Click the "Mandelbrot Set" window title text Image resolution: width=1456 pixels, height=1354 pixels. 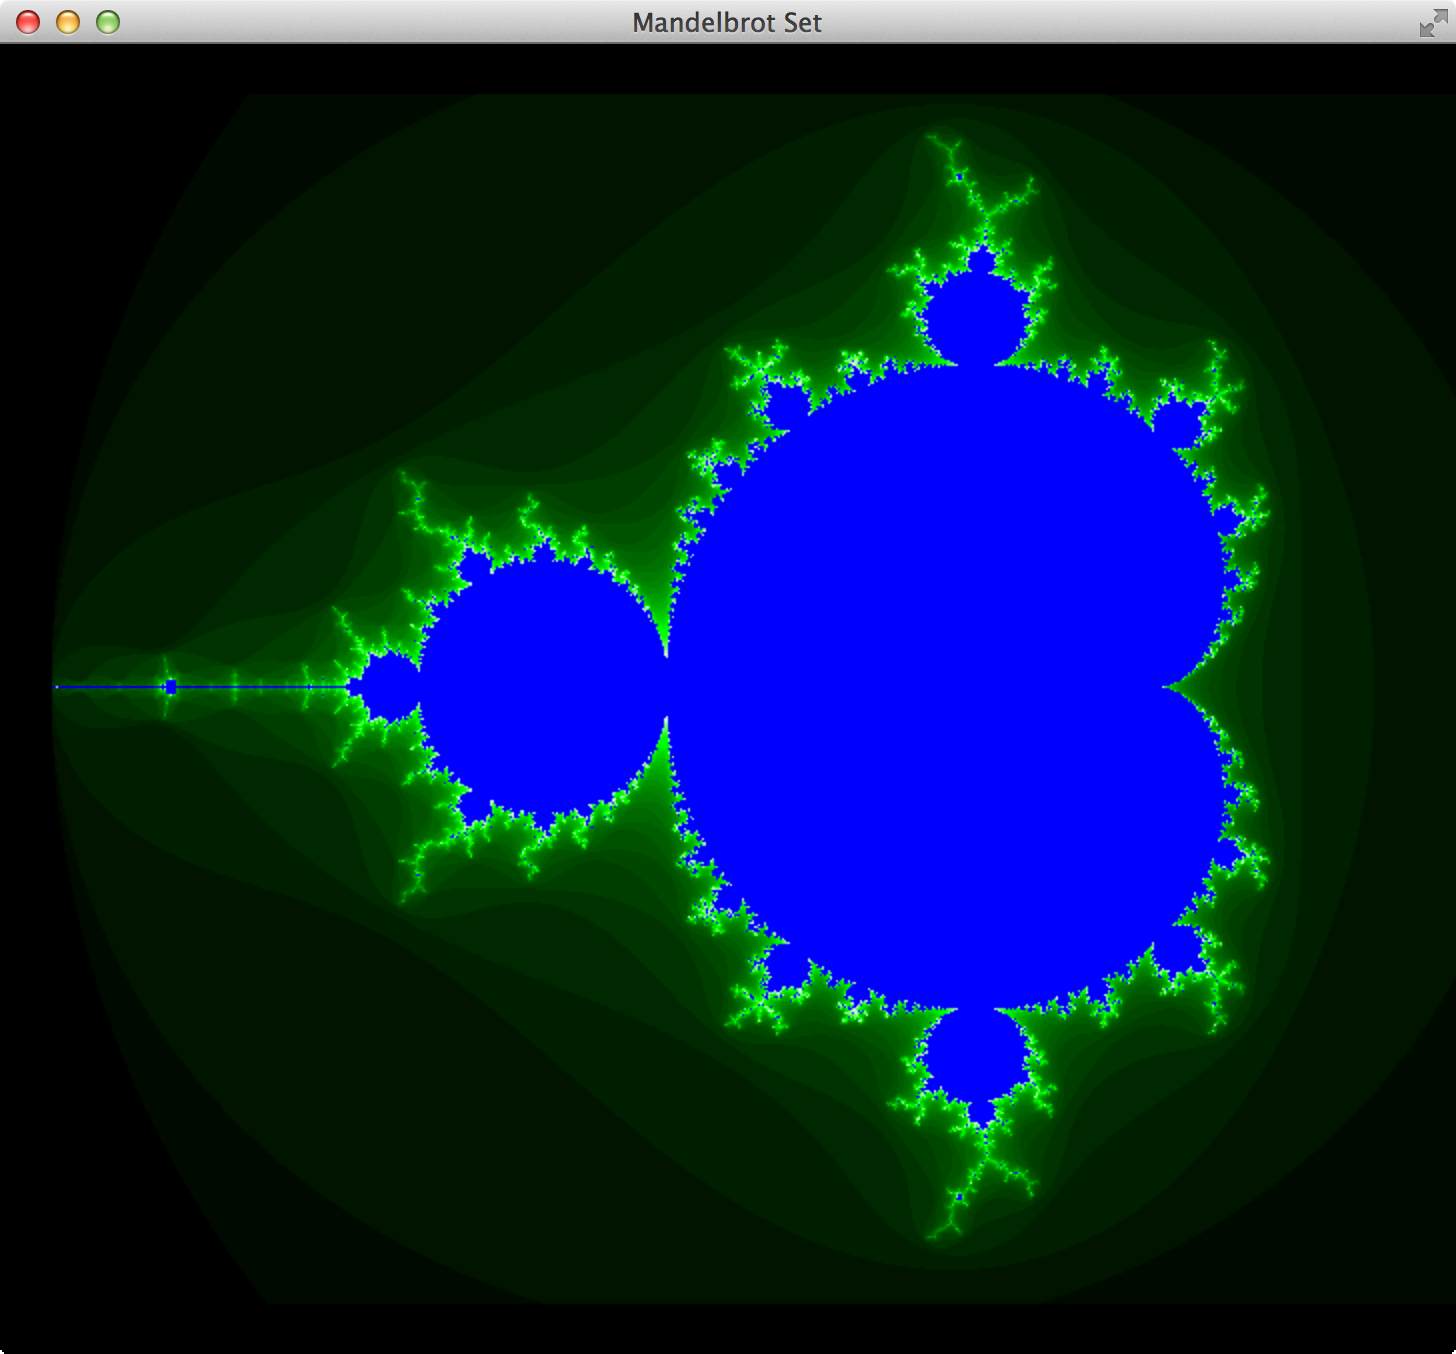point(727,22)
